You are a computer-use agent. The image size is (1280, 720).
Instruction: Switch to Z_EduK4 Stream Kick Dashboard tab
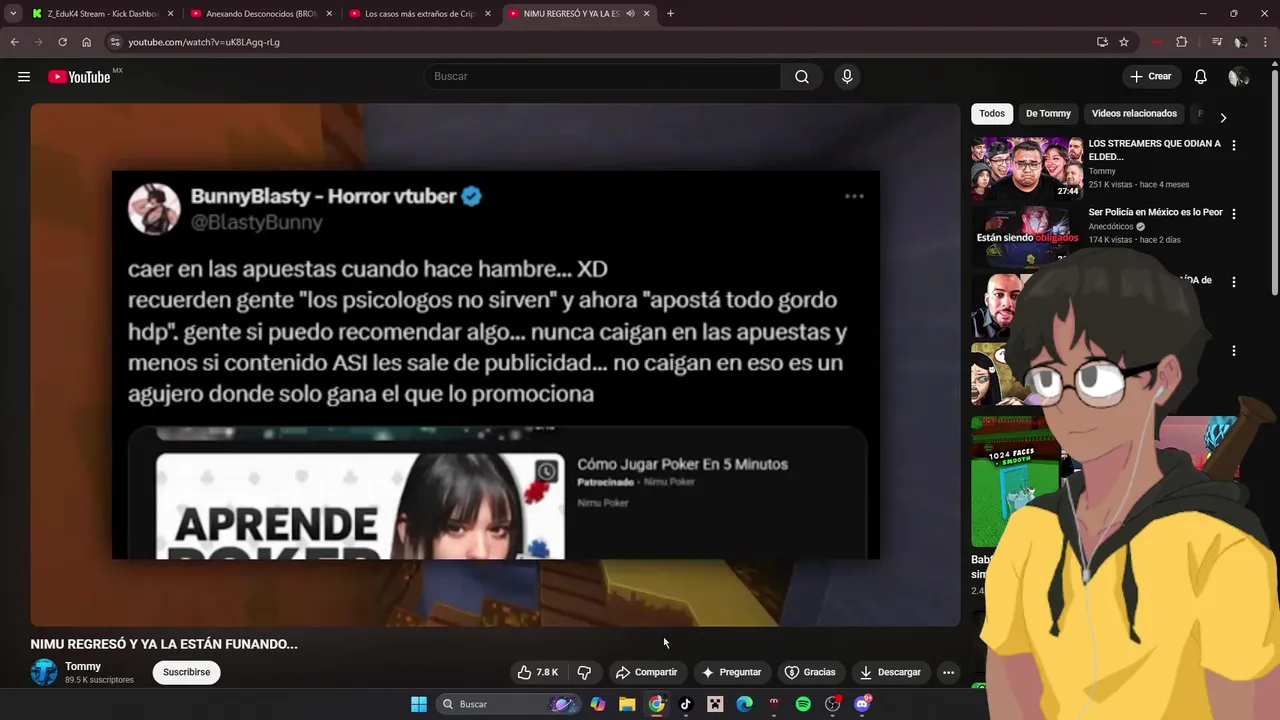(x=103, y=14)
